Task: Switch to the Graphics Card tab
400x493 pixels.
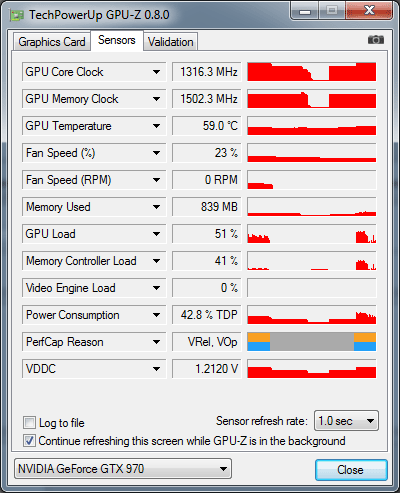Action: point(52,42)
